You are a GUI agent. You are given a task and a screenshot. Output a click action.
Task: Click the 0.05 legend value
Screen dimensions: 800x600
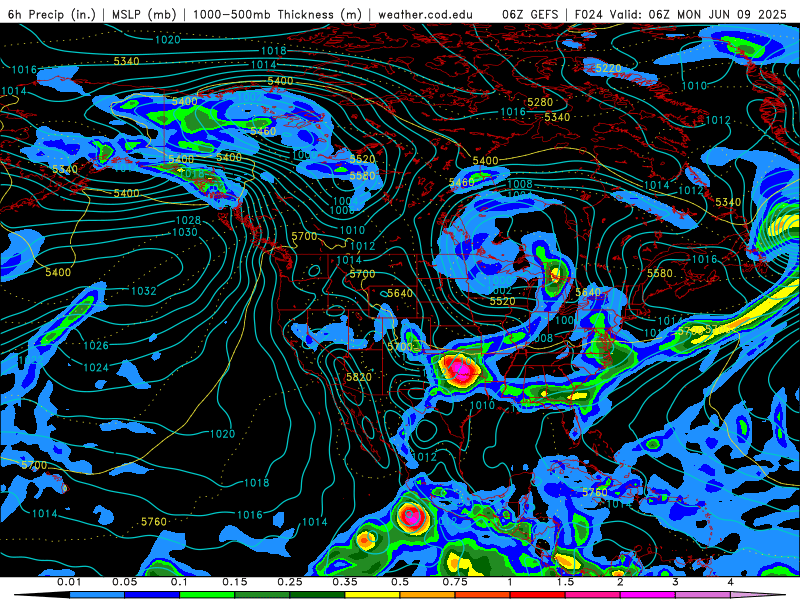coord(124,582)
